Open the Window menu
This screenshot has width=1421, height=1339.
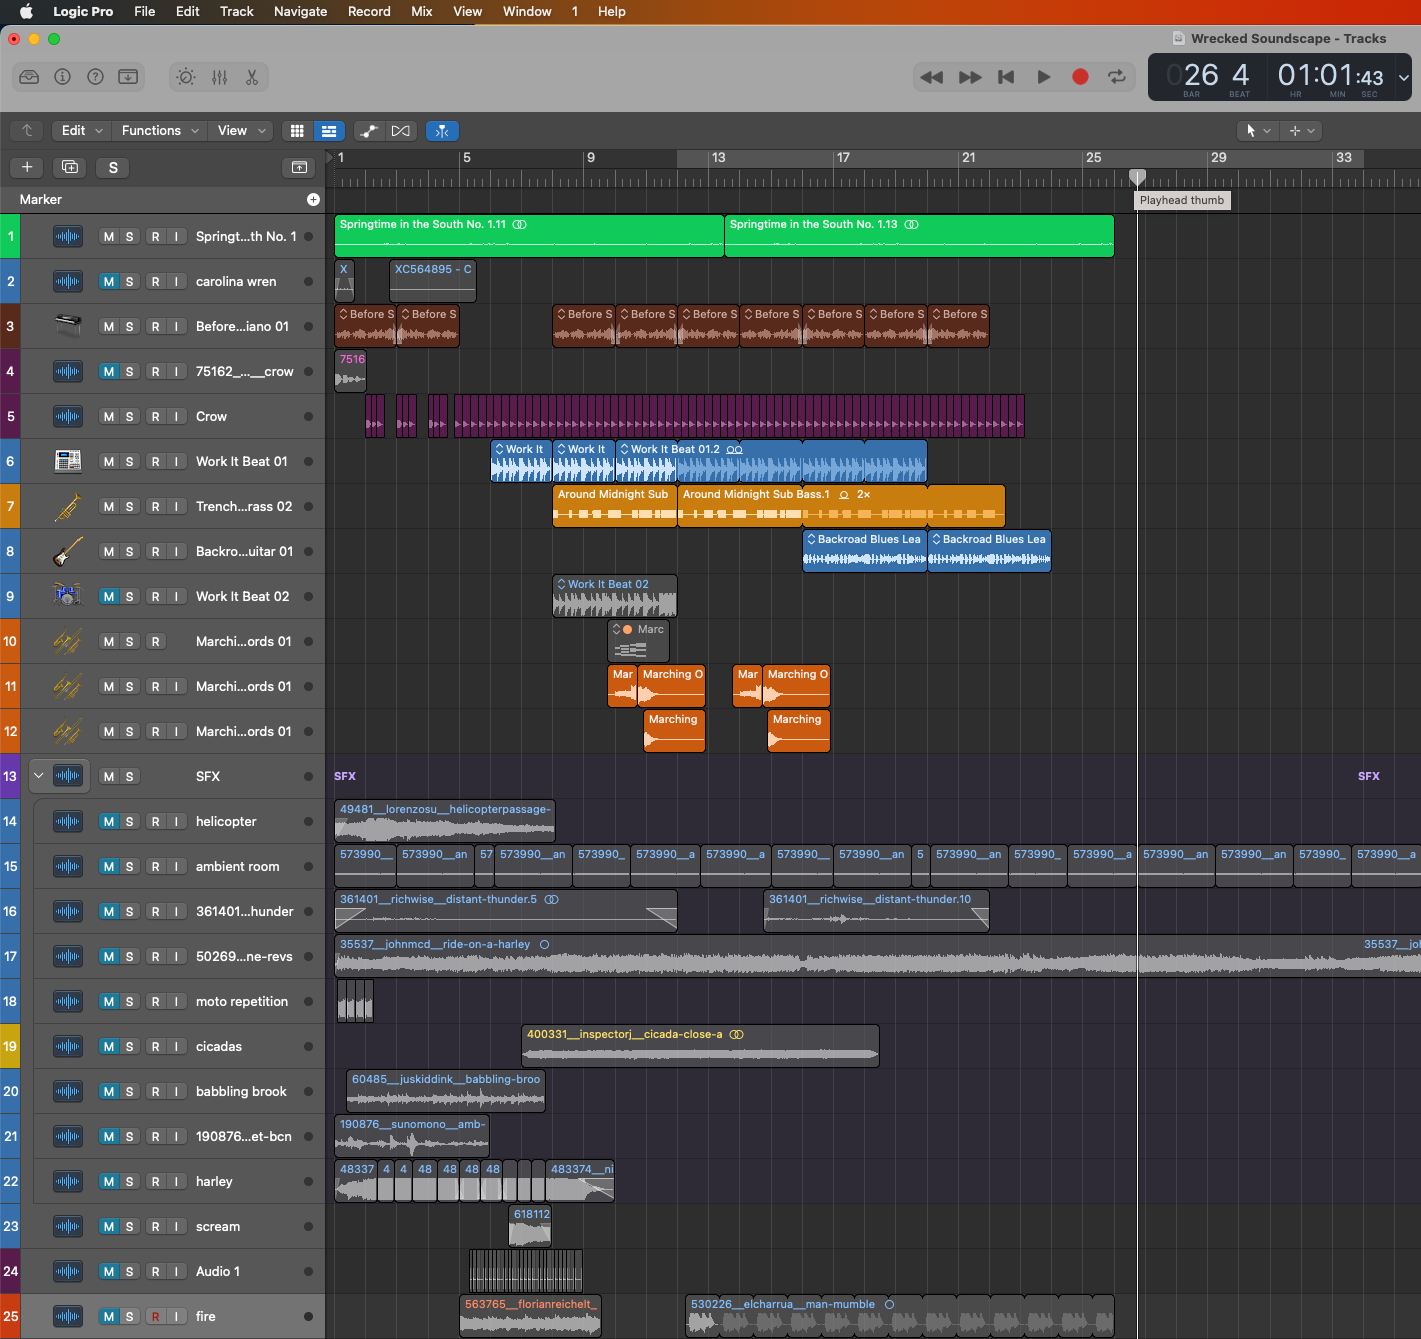527,11
